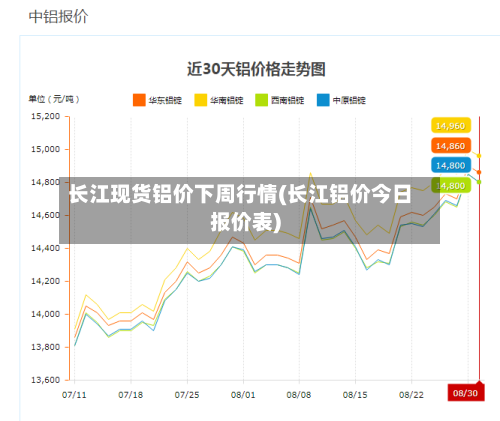Viewport: 500px width, 421px height.
Task: Click the yellow 14,960 value tooltip
Action: 451,125
